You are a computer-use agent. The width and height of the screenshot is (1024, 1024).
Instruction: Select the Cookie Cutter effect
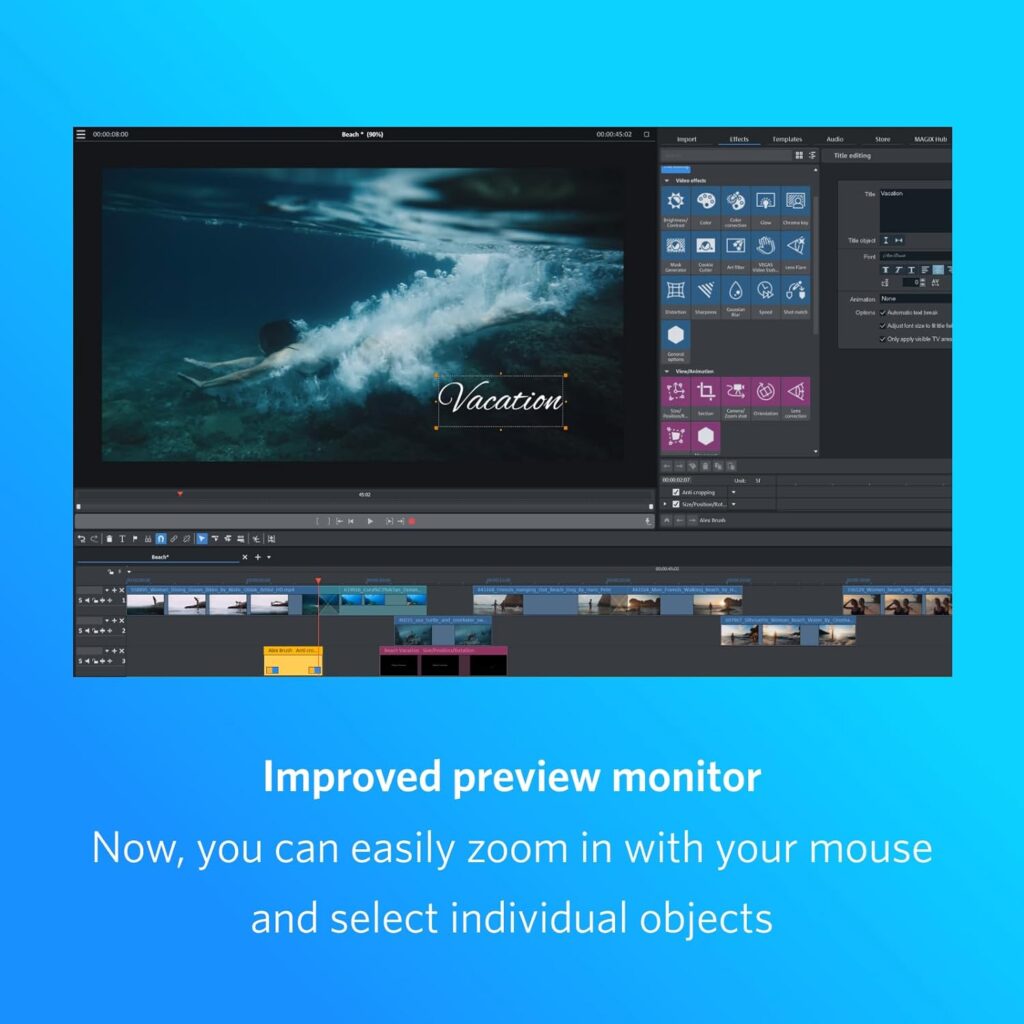click(706, 246)
